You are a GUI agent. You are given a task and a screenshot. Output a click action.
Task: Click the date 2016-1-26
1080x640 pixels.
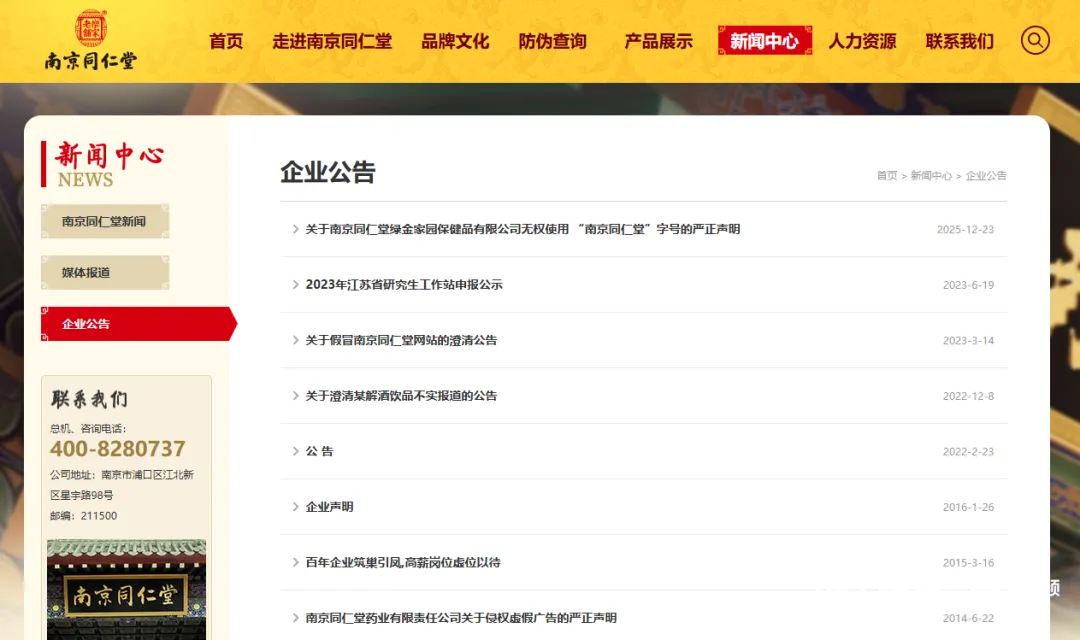(x=968, y=507)
